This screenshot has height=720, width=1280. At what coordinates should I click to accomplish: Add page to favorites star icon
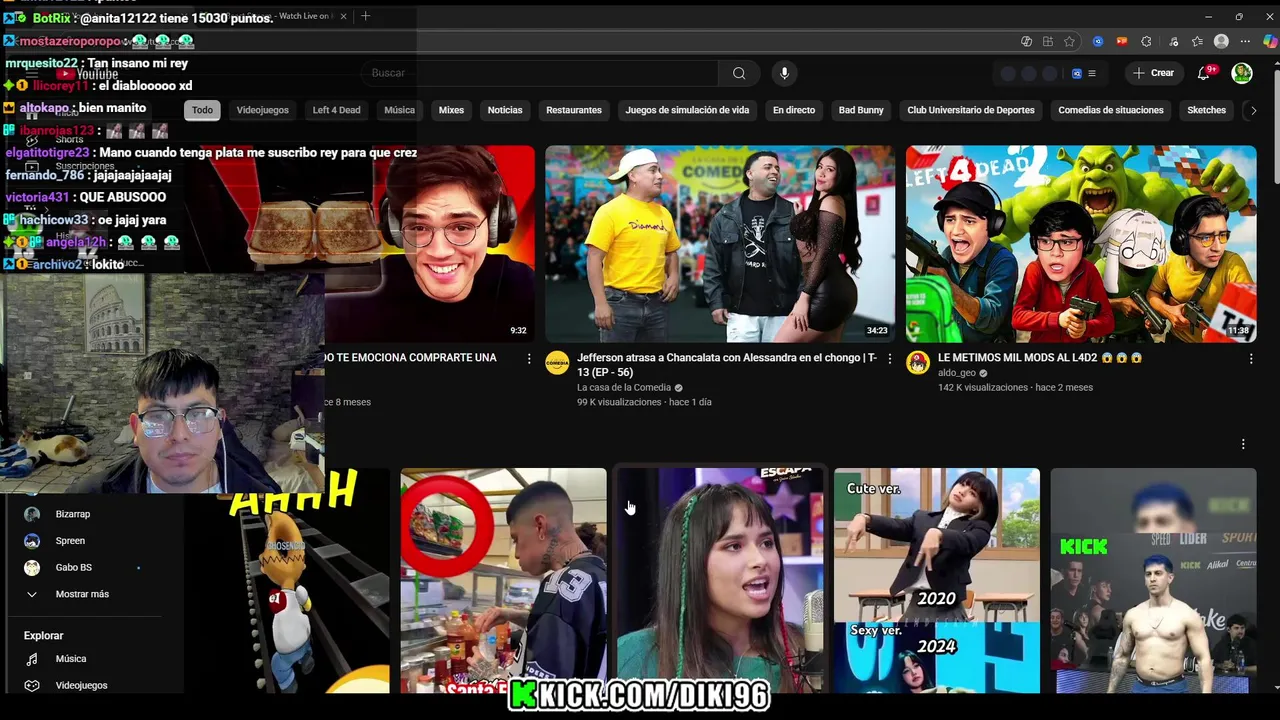[1069, 41]
